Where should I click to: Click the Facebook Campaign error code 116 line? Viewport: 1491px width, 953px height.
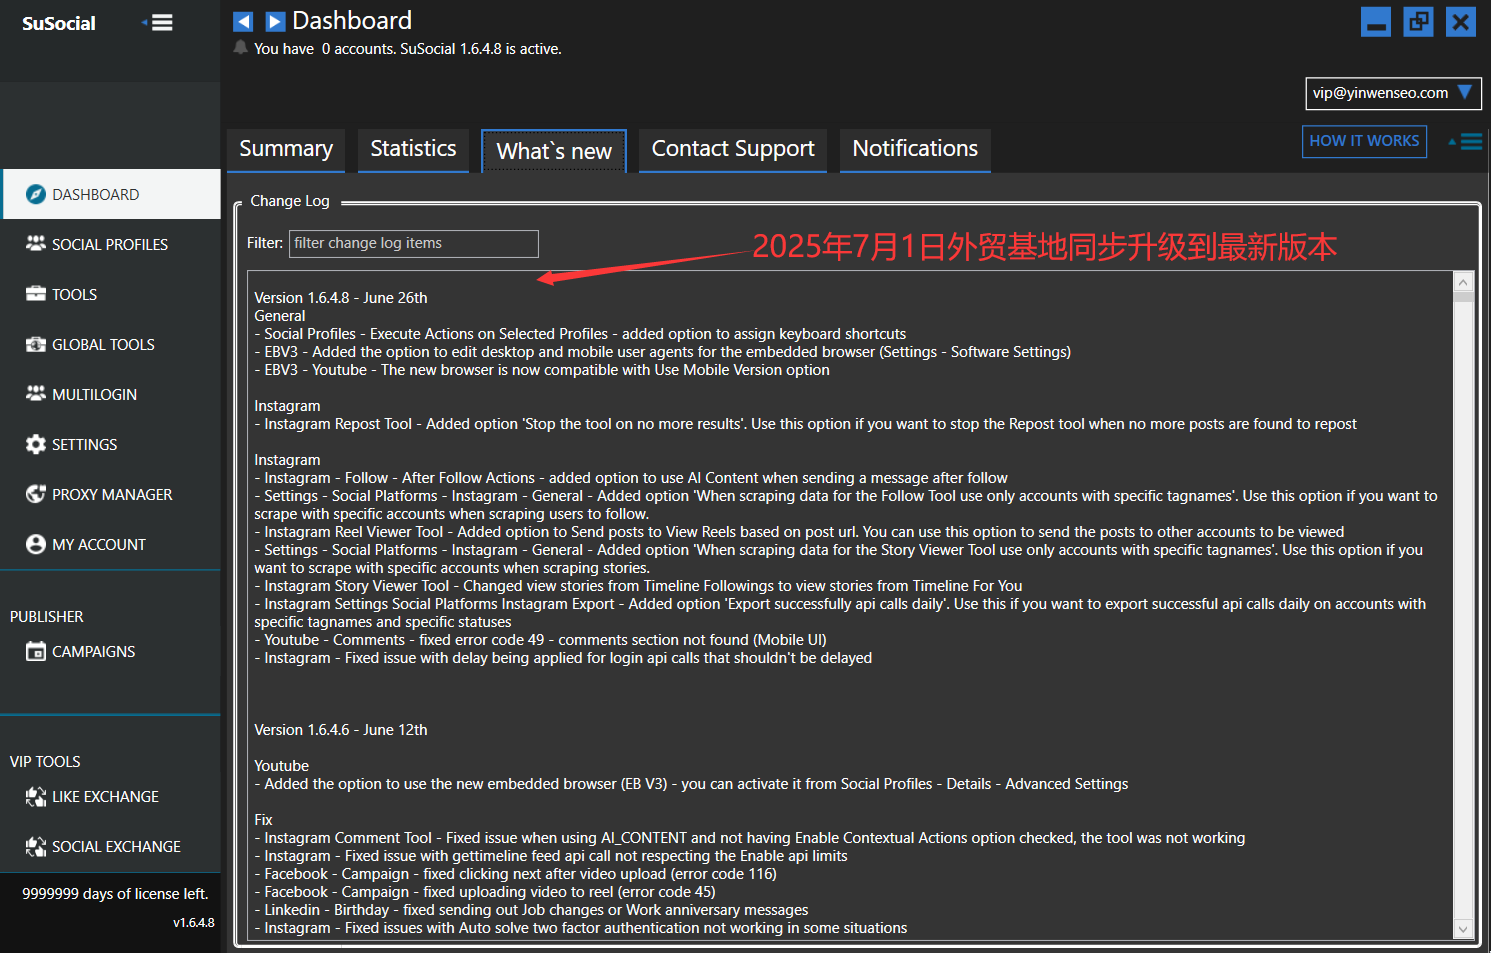click(x=516, y=874)
